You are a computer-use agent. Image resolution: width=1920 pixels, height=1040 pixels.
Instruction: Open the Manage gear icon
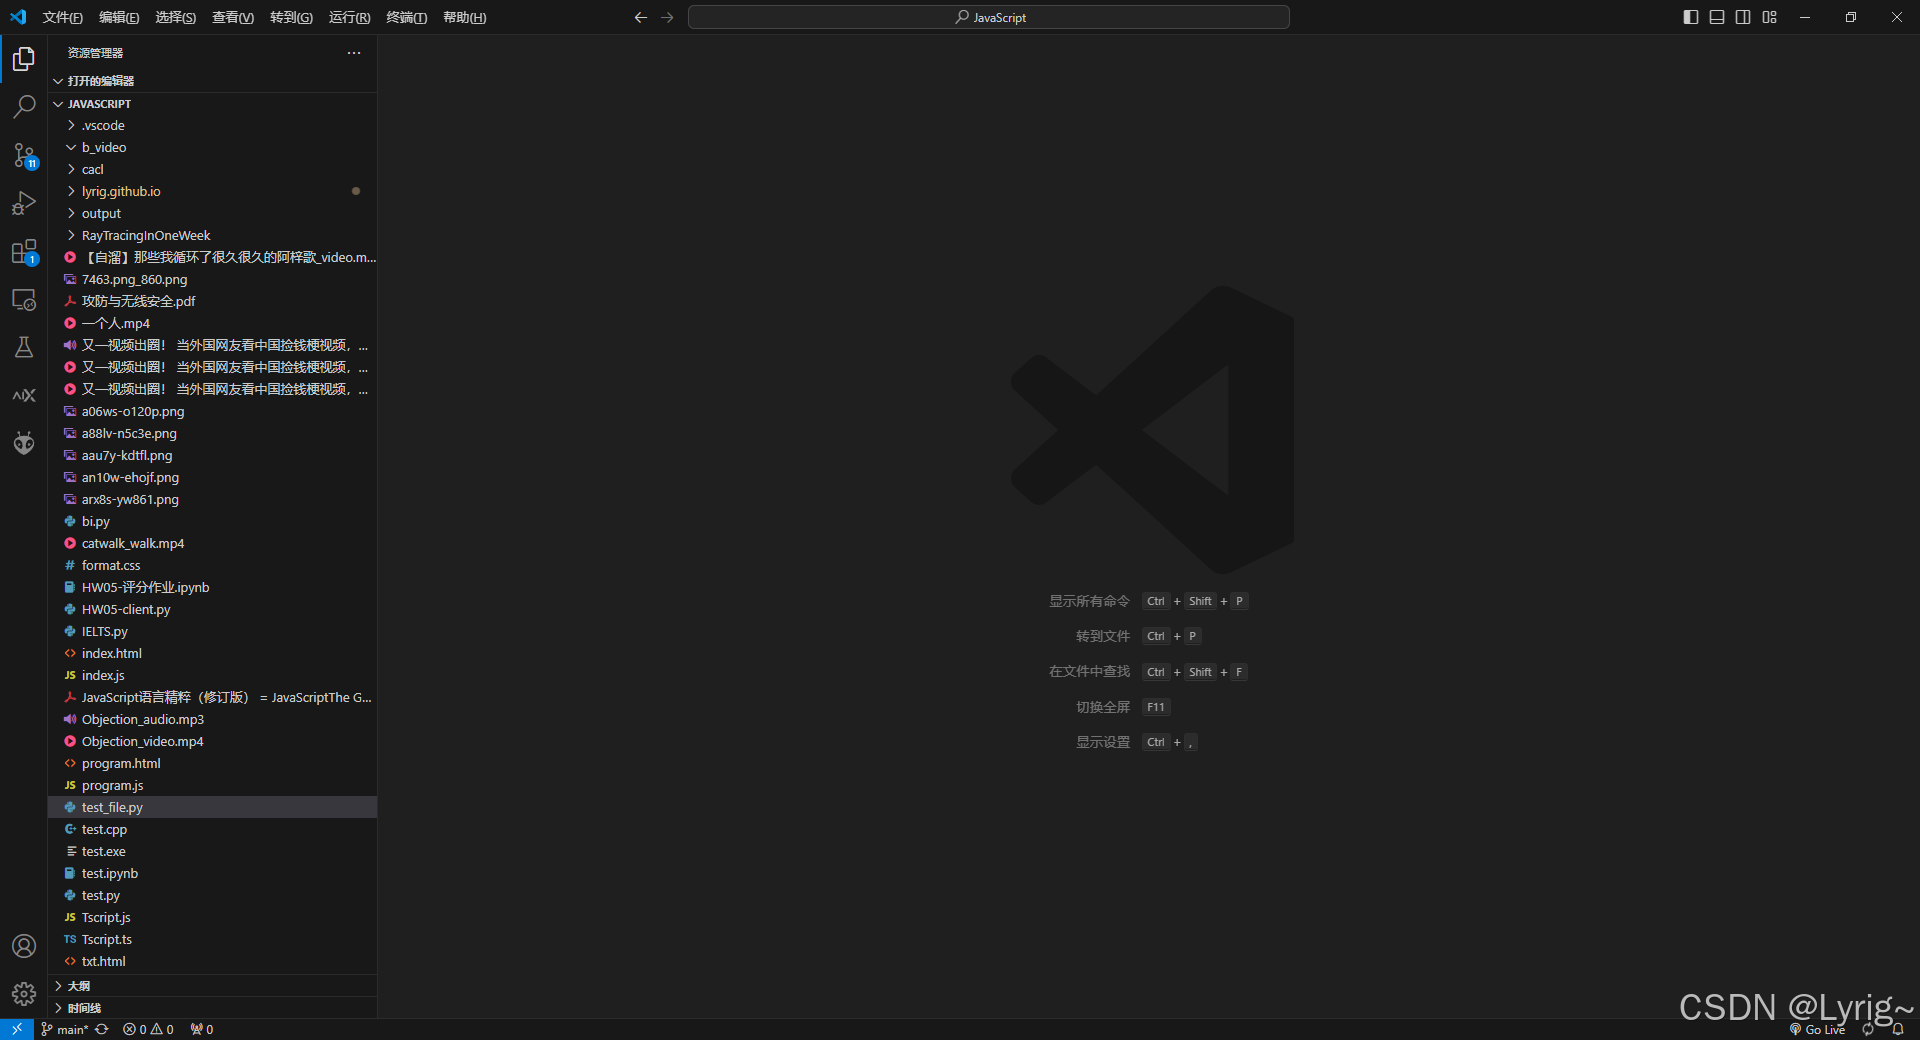[24, 994]
